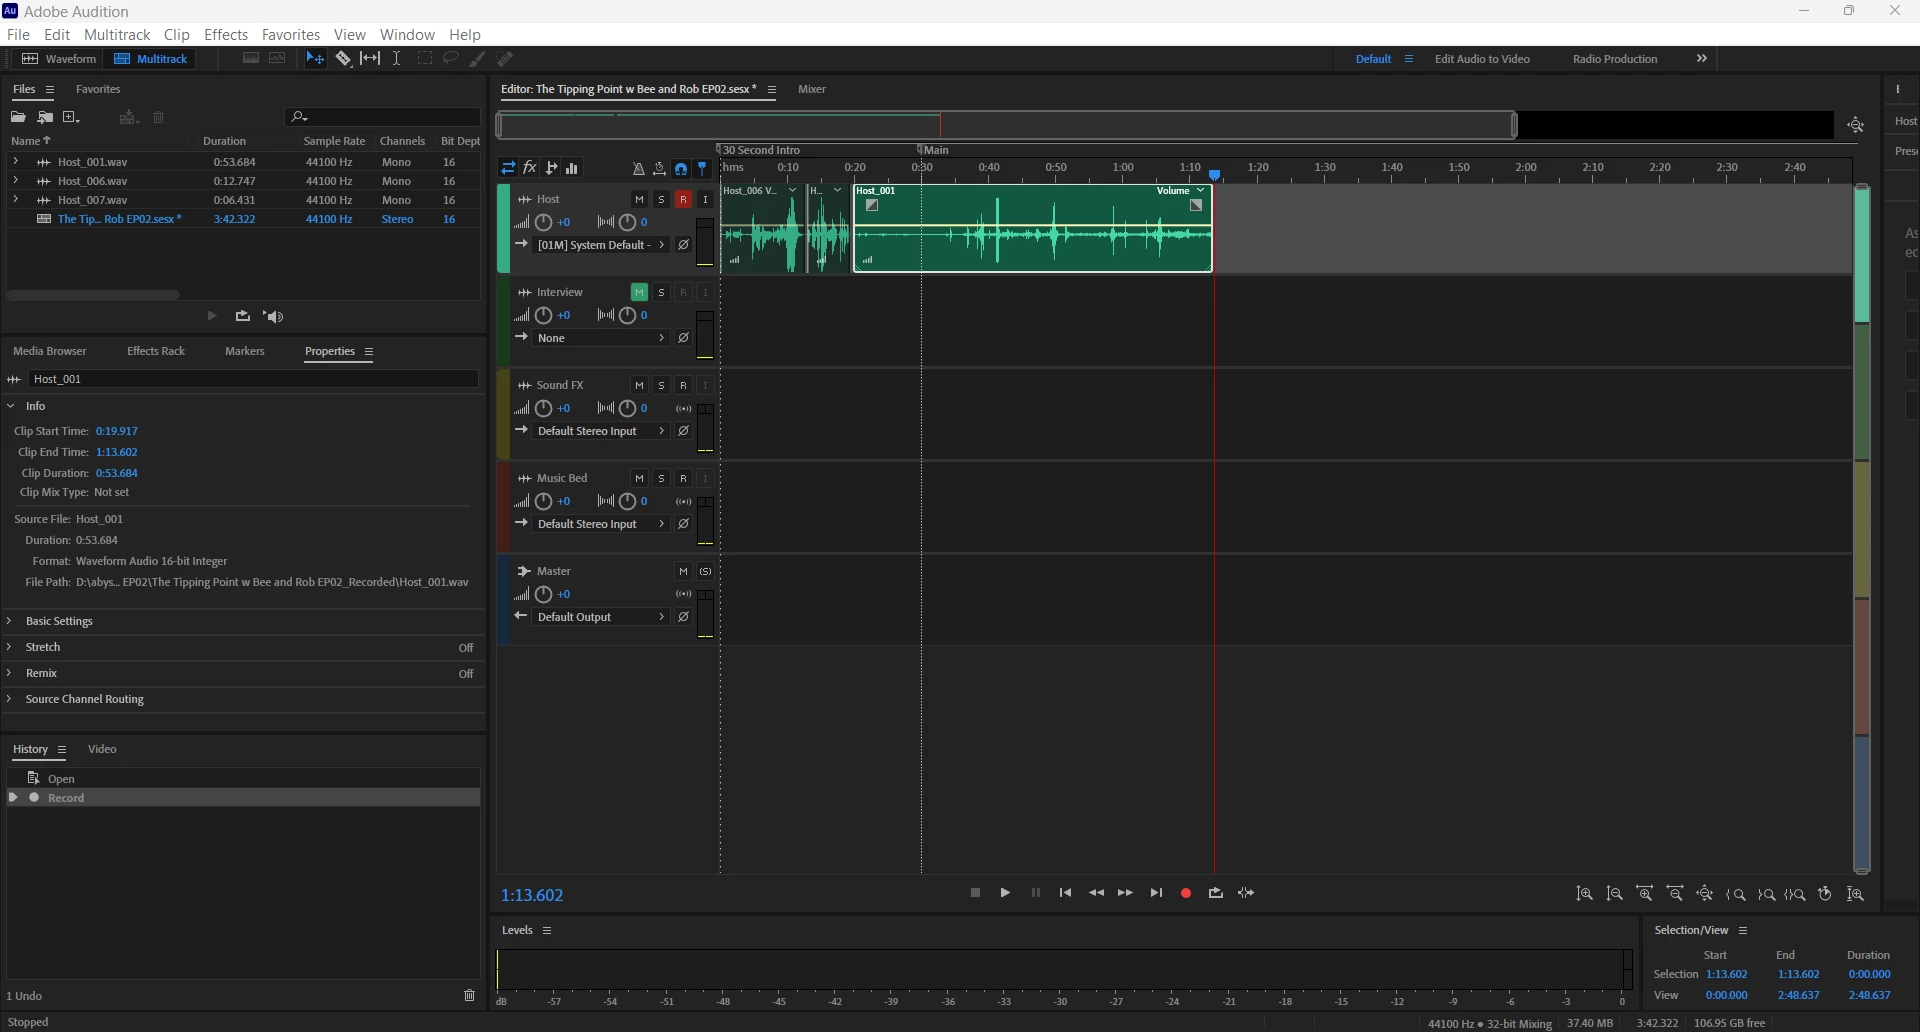Disarm recording on the Host track
Screen dimensions: 1920x1032
(683, 199)
